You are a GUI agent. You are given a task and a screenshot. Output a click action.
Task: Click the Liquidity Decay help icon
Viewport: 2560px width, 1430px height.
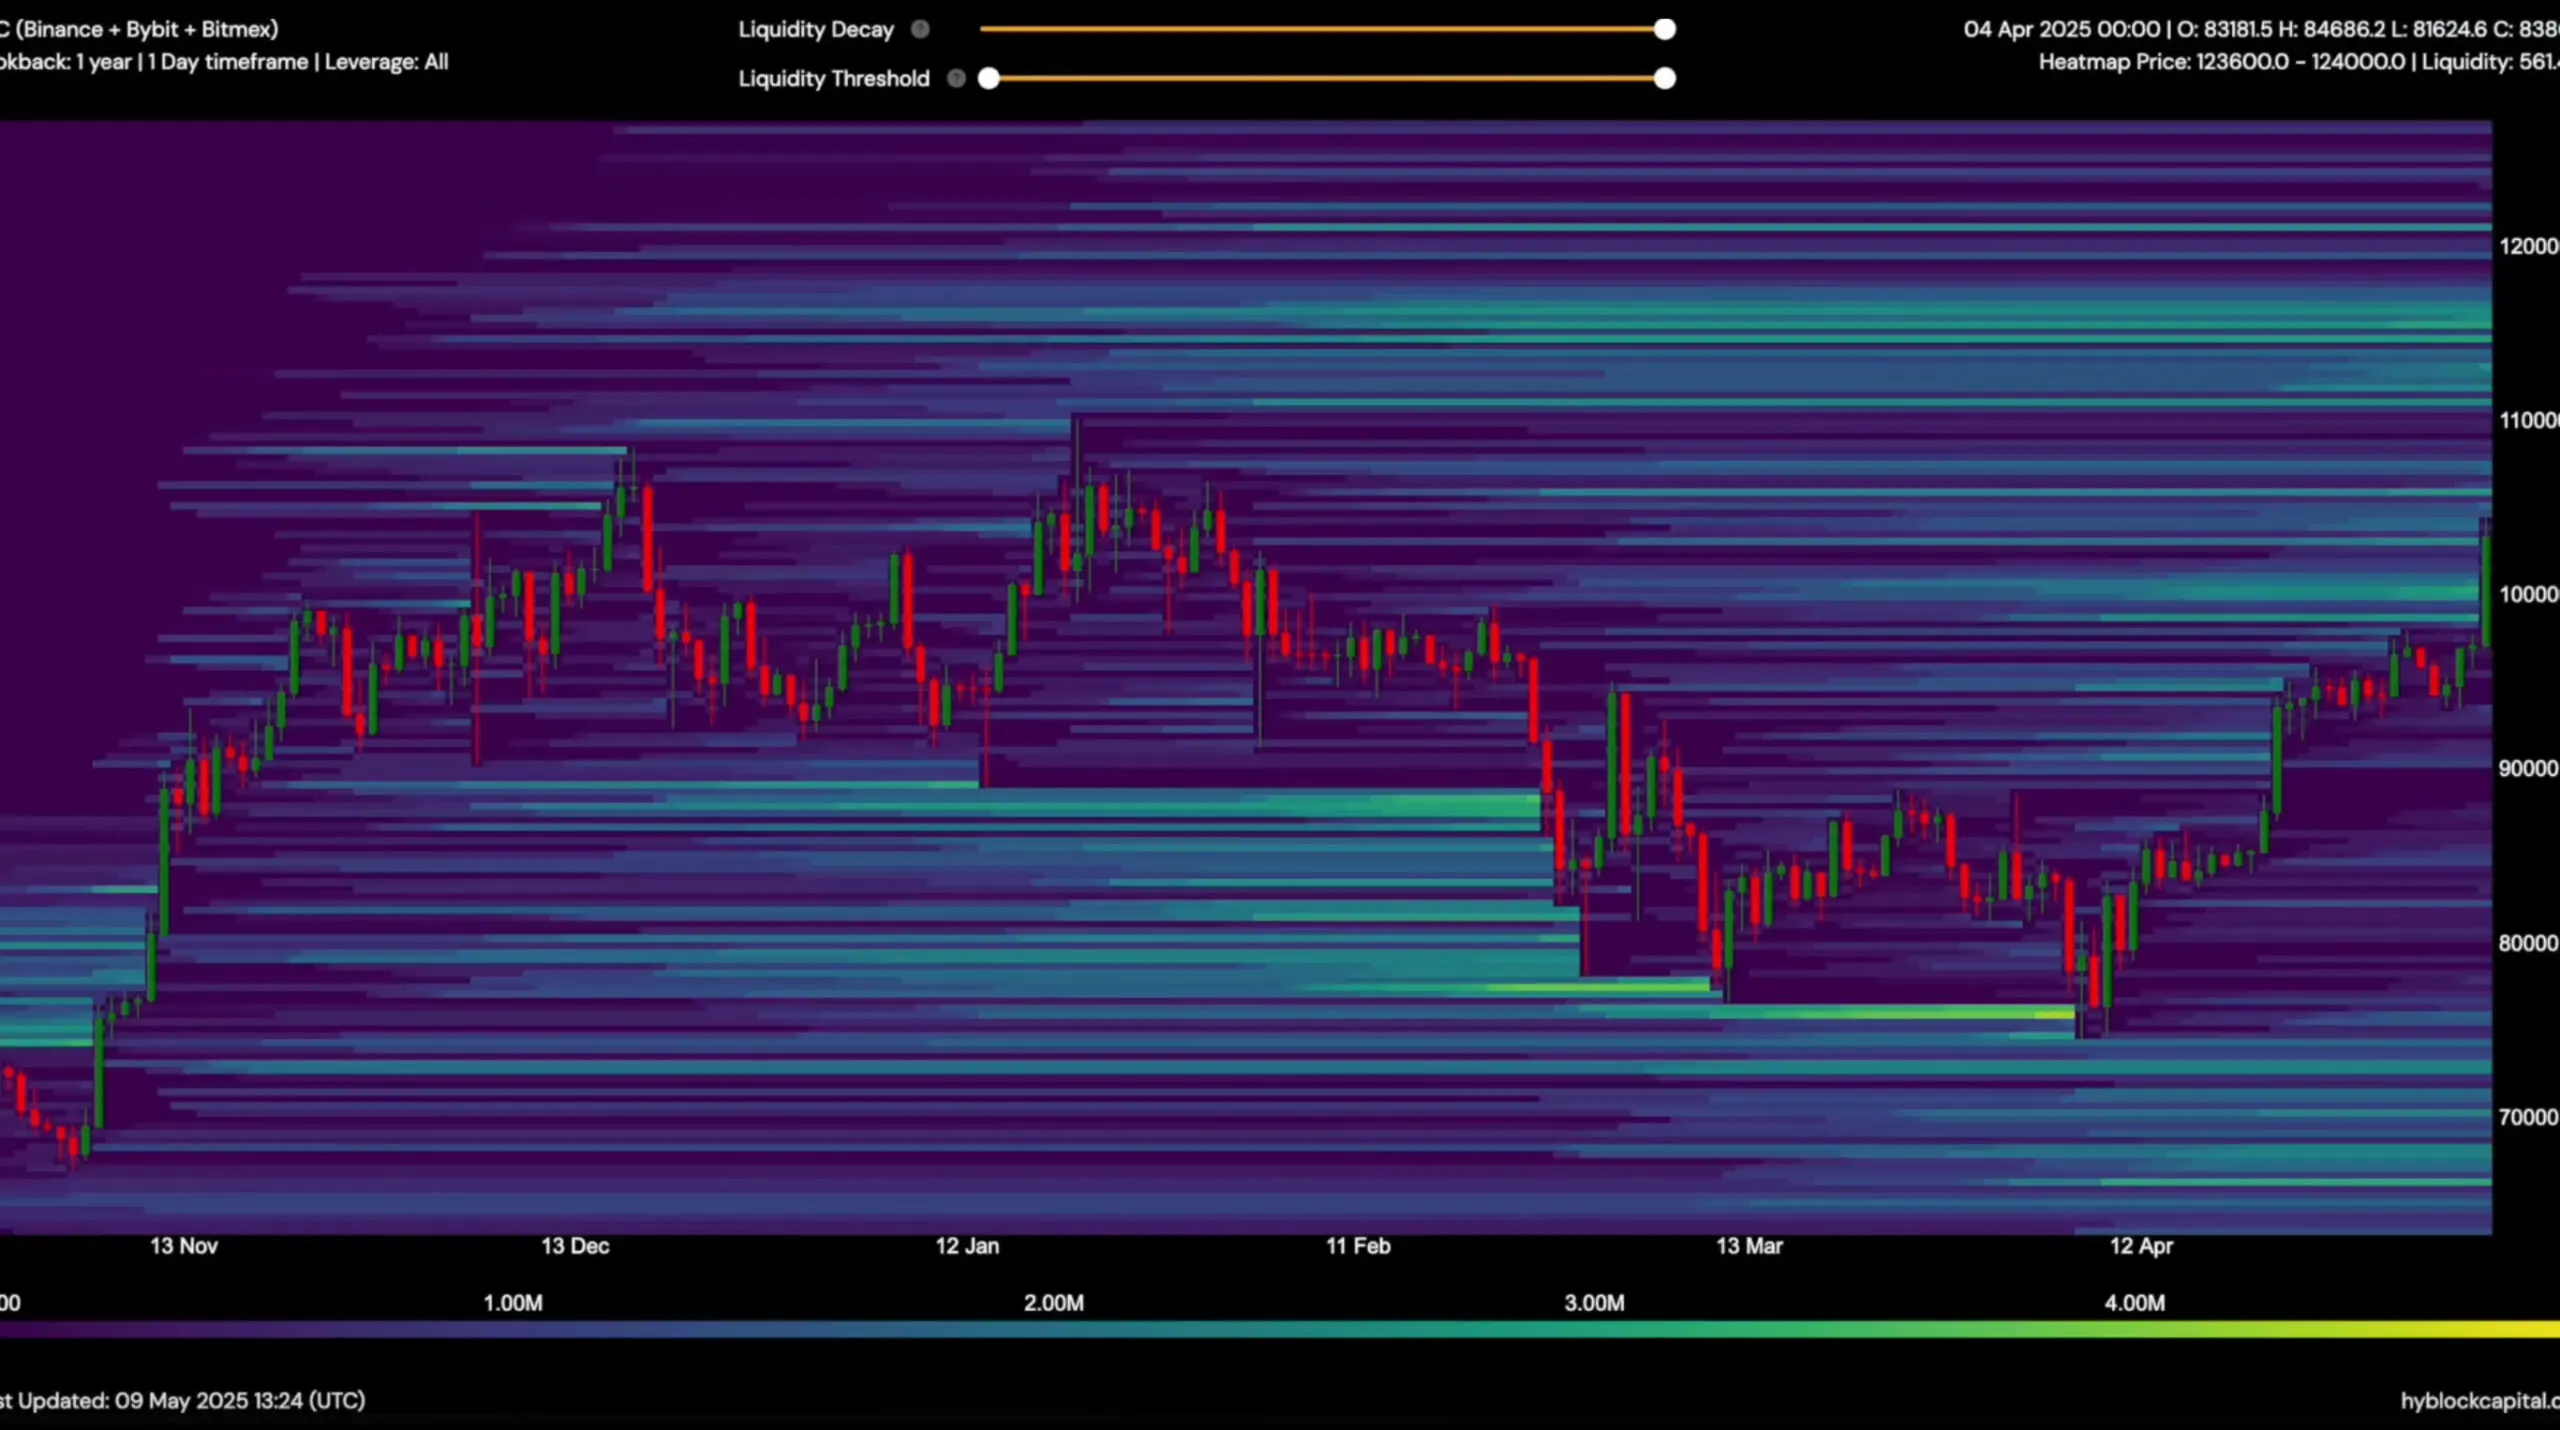(x=920, y=29)
